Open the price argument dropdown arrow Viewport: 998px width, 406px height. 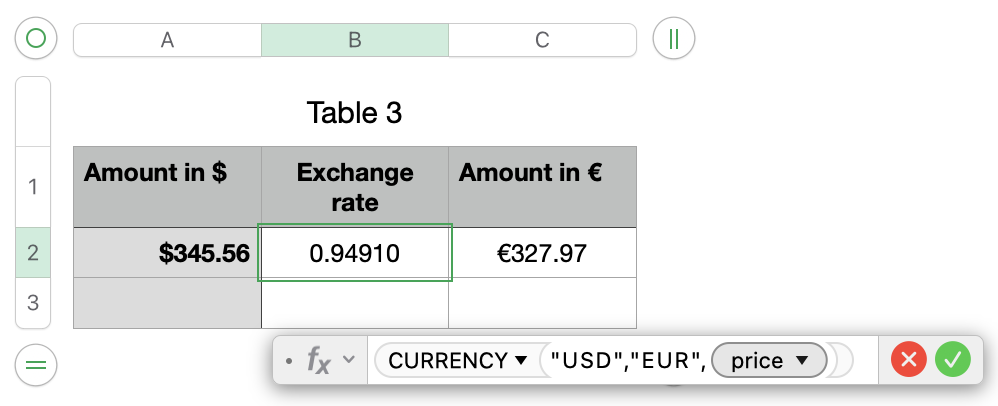(x=800, y=361)
